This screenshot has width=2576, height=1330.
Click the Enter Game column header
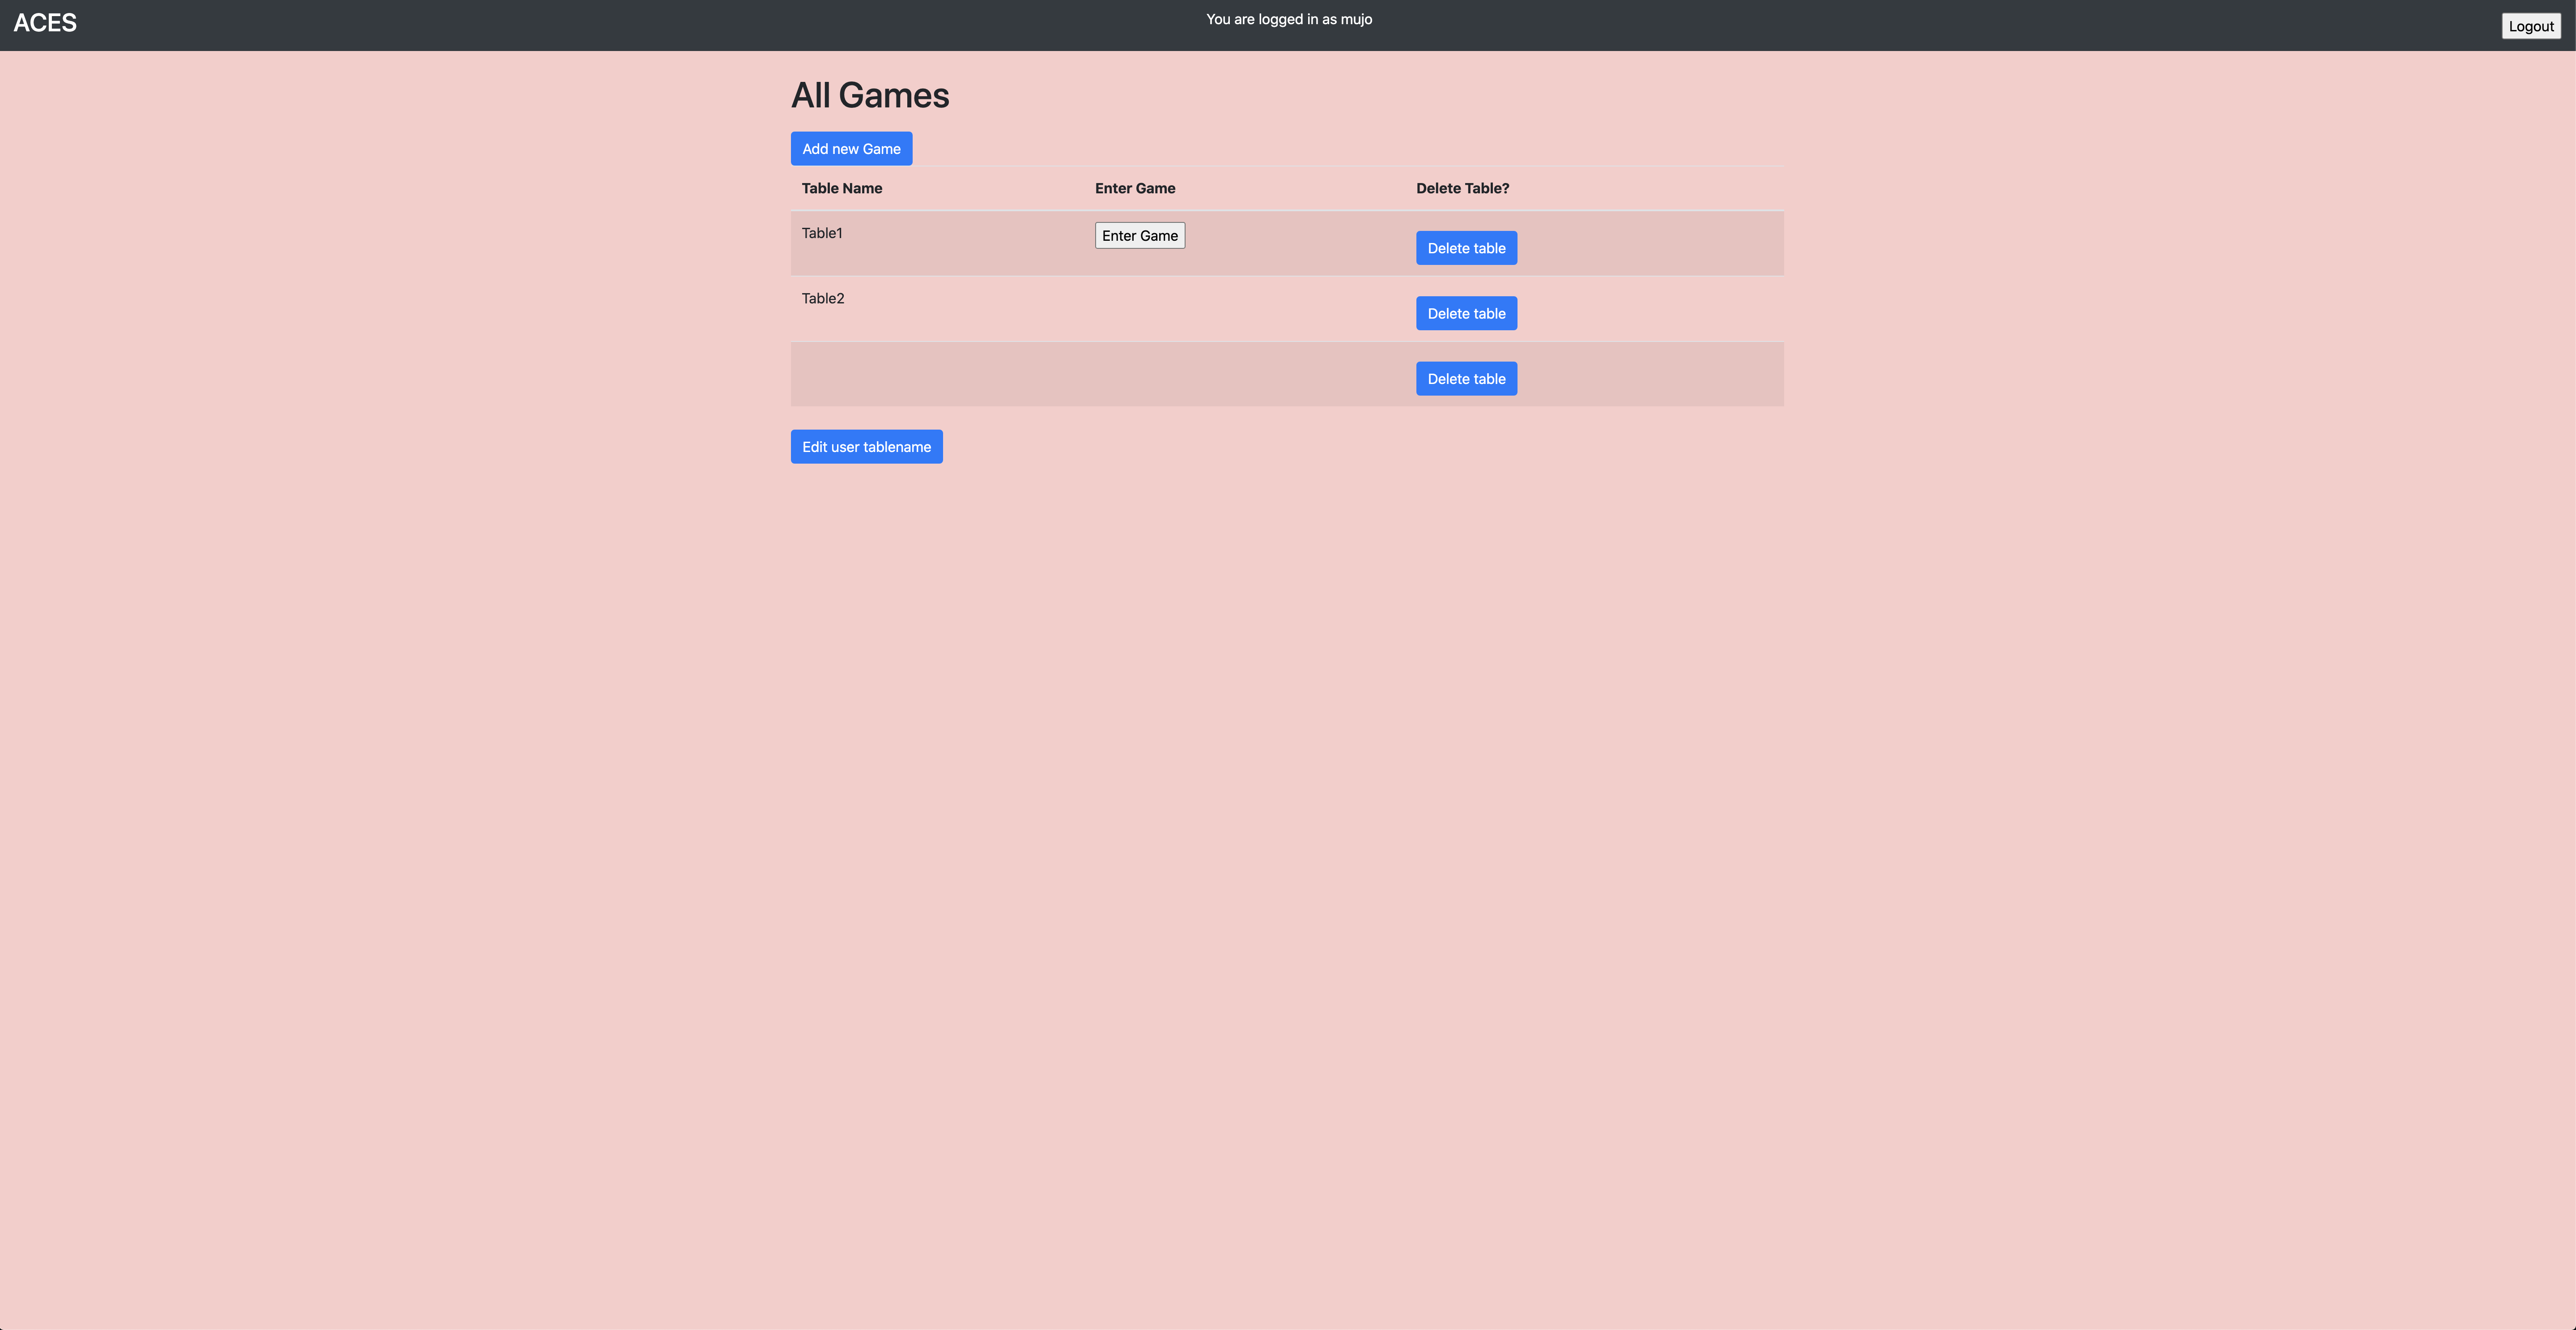tap(1135, 188)
